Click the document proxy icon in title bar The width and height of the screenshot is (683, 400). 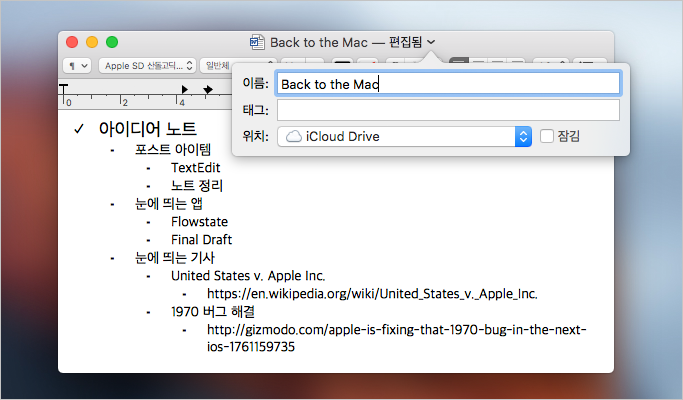(257, 42)
